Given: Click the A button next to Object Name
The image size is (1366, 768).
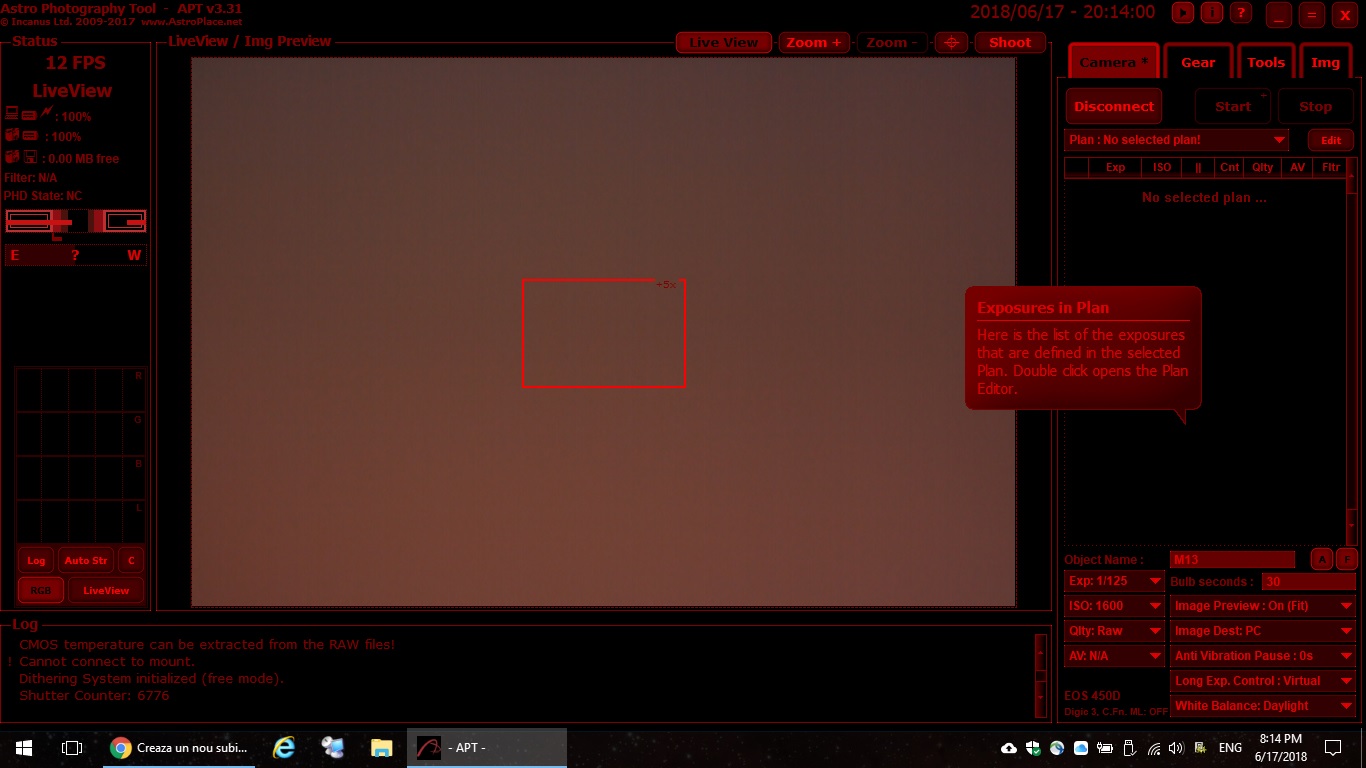Looking at the screenshot, I should pos(1322,559).
